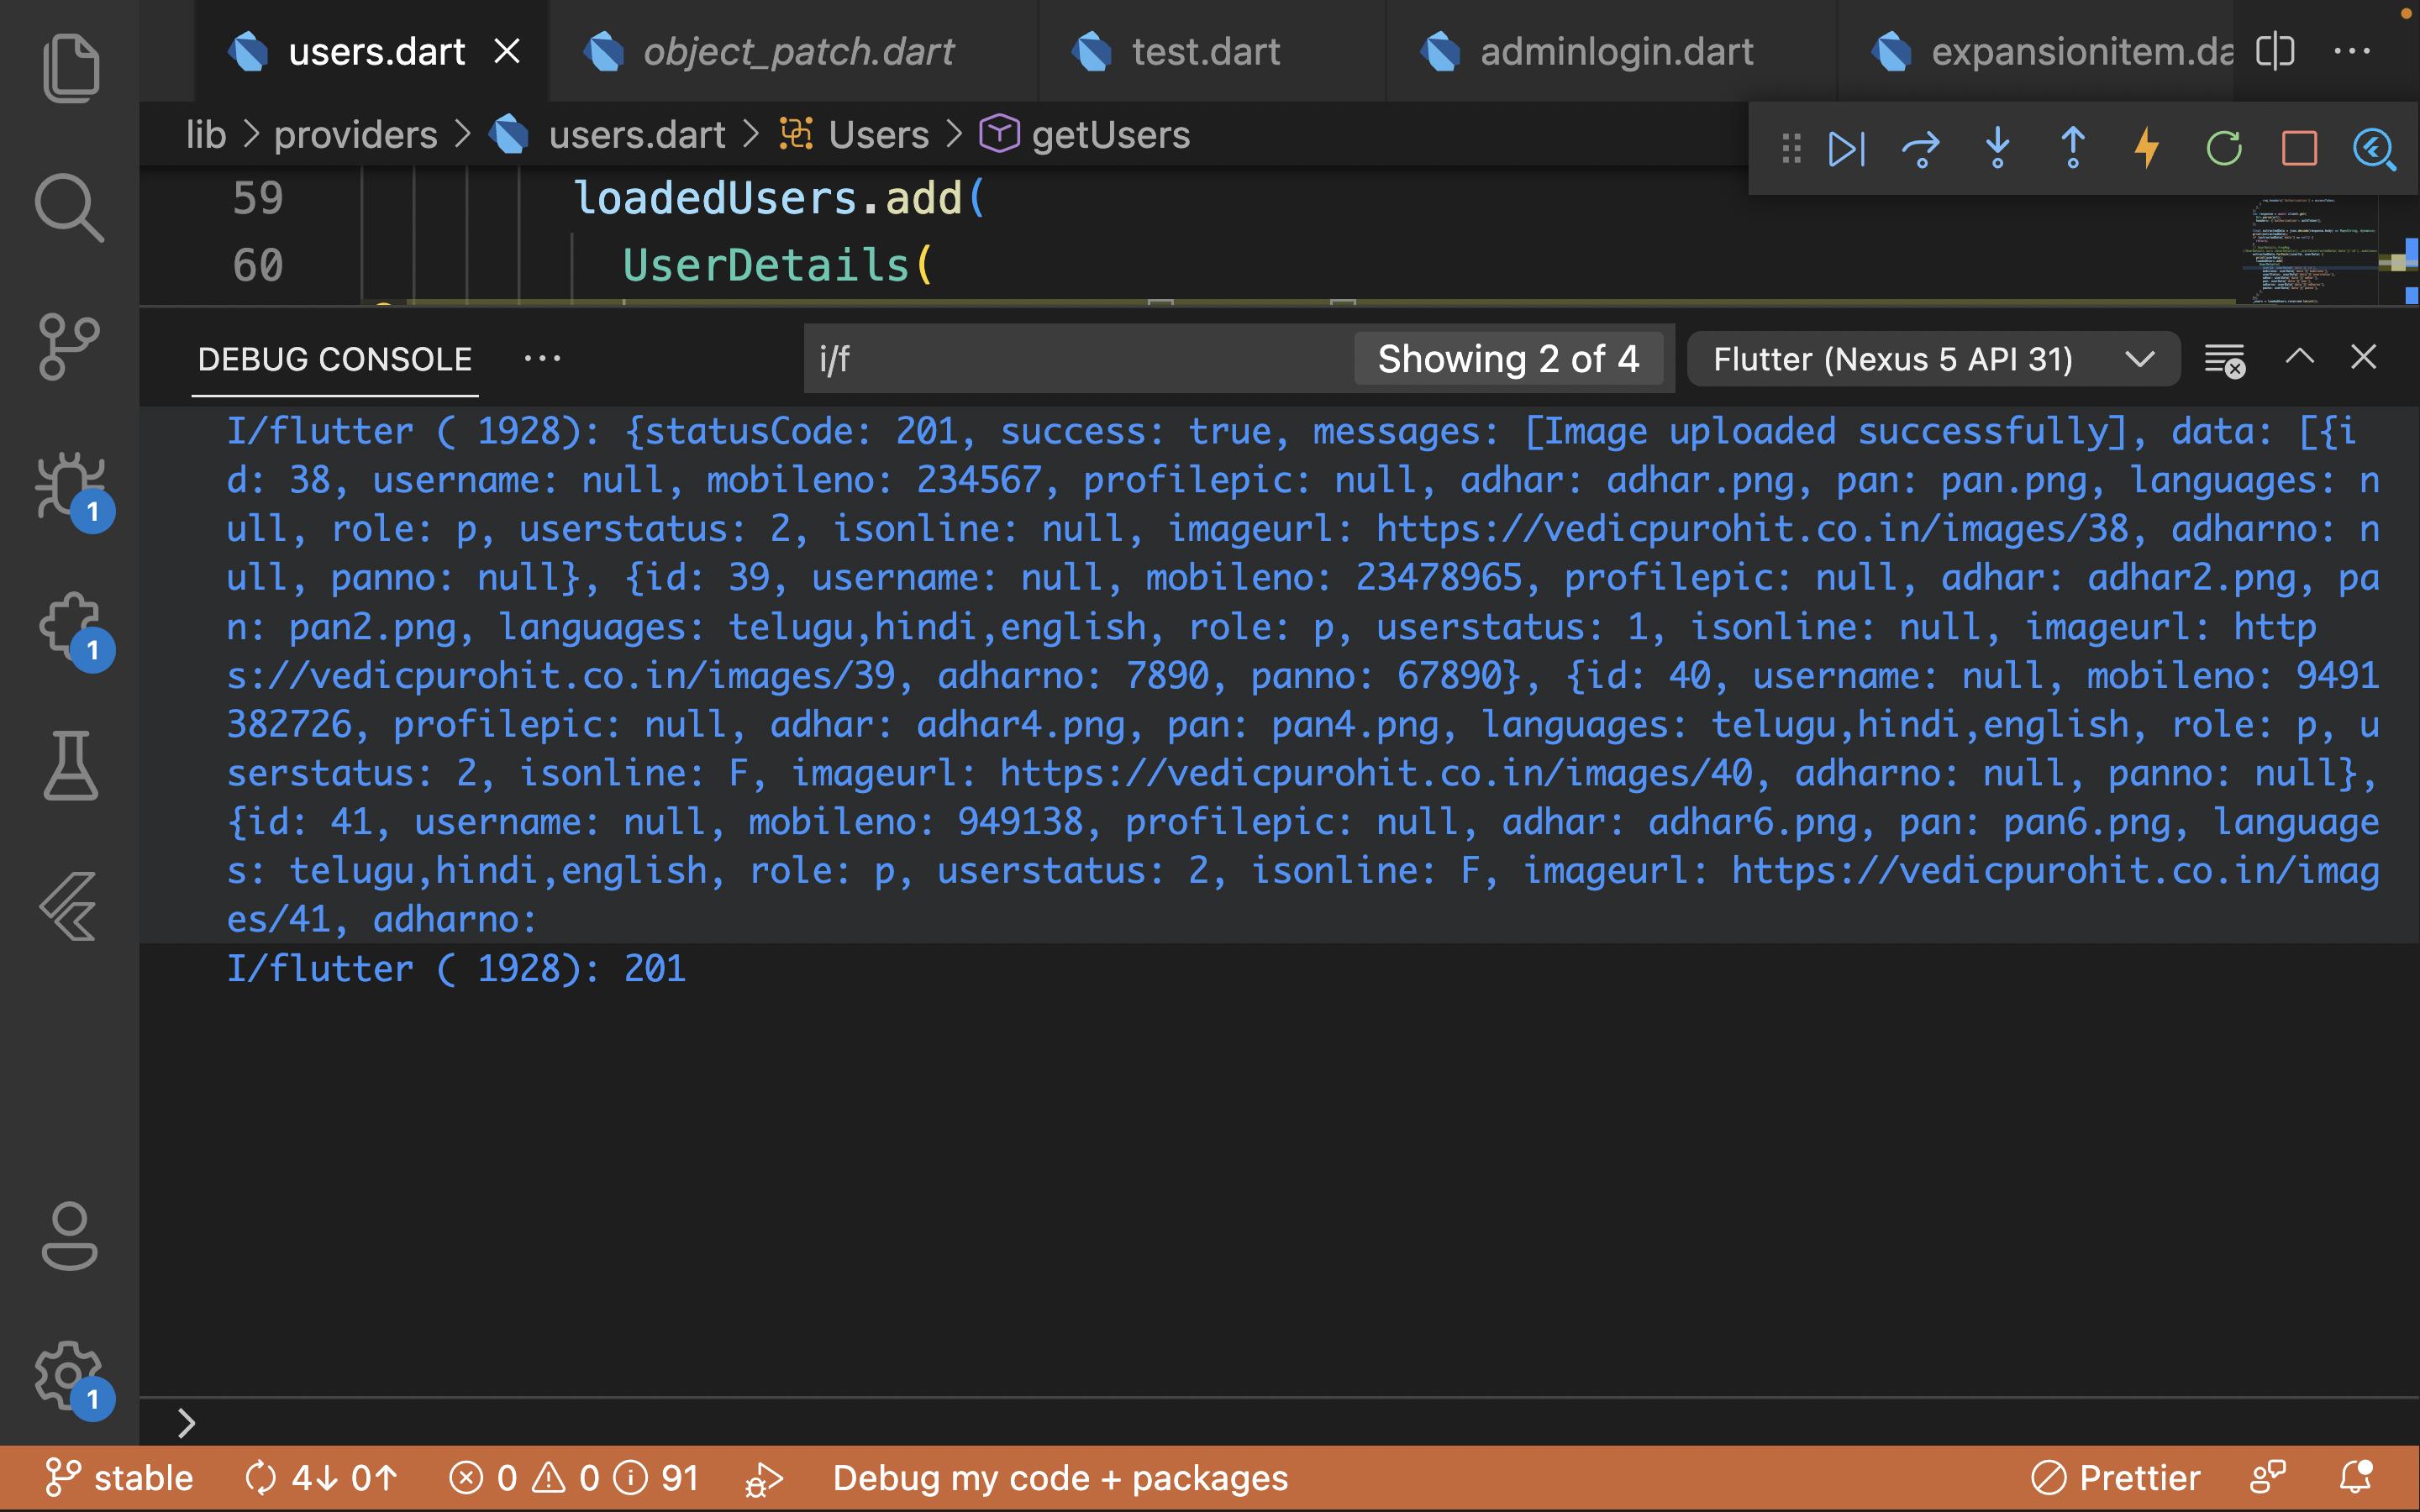The image size is (2420, 1512).
Task: Synchronize changes 4 down 0 up
Action: click(x=322, y=1478)
